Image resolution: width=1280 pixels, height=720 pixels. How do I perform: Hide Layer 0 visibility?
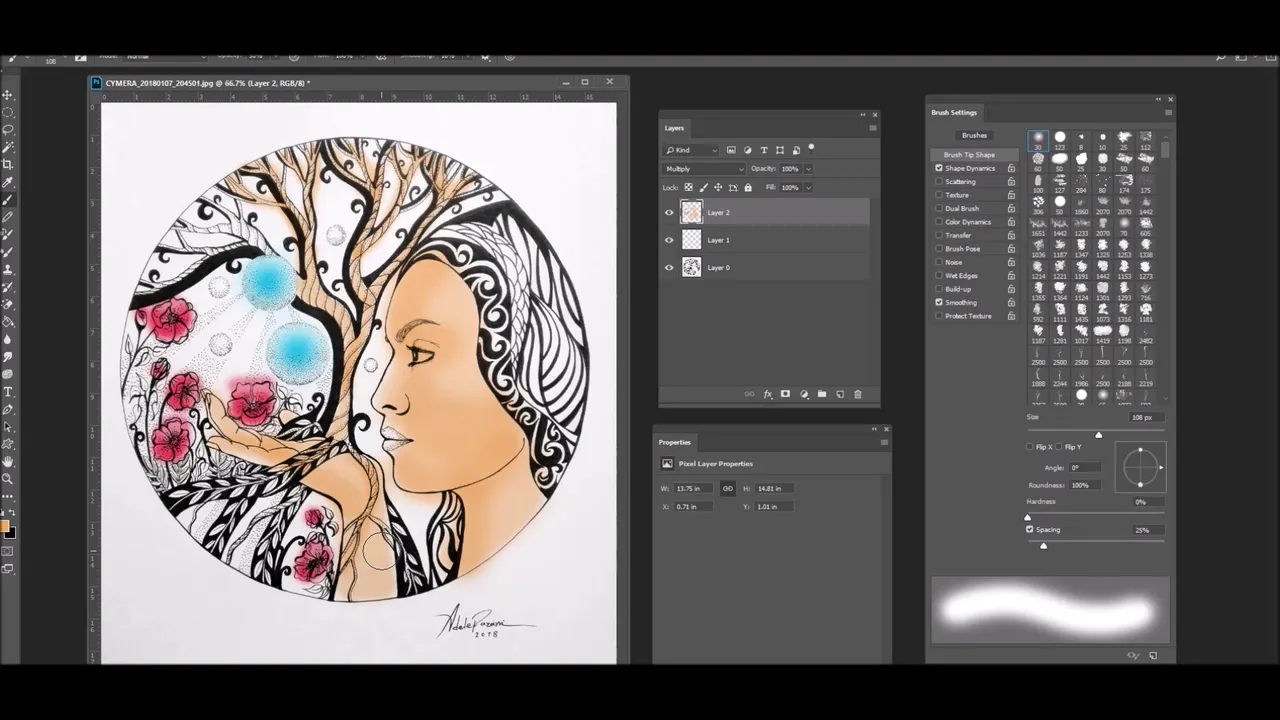coord(669,267)
